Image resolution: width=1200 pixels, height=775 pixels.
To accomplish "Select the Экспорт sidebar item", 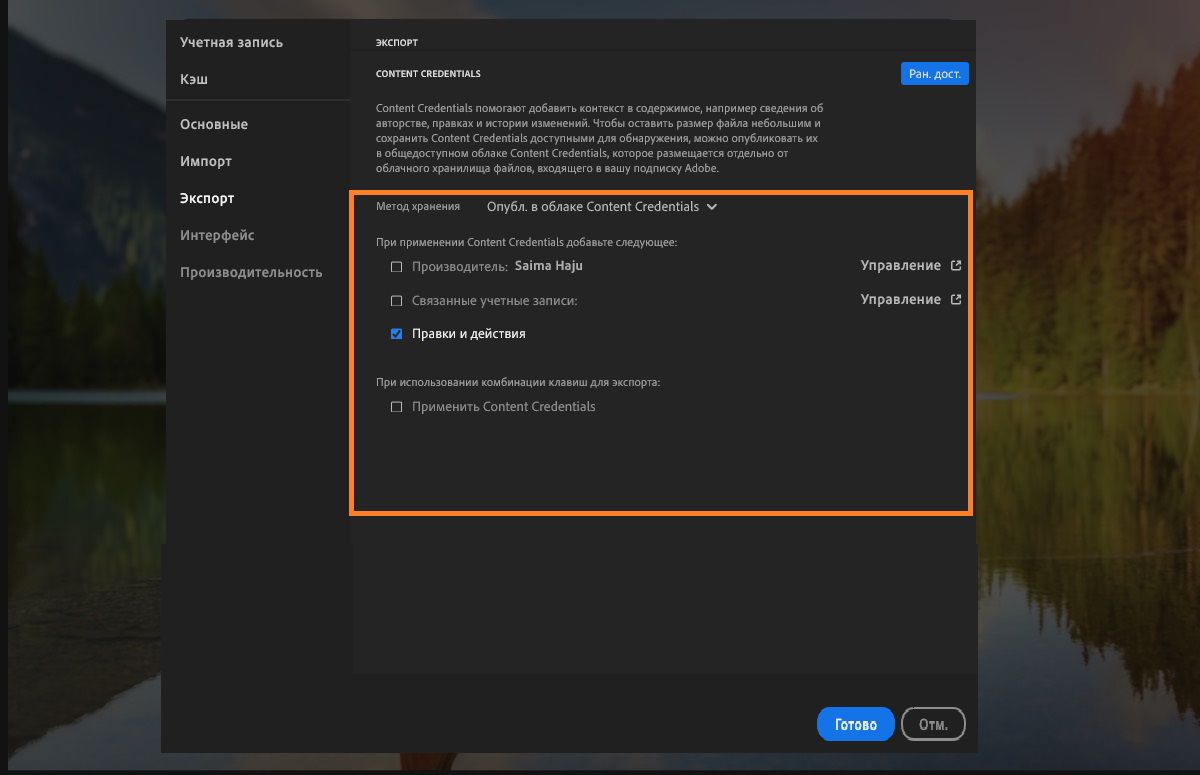I will (207, 198).
